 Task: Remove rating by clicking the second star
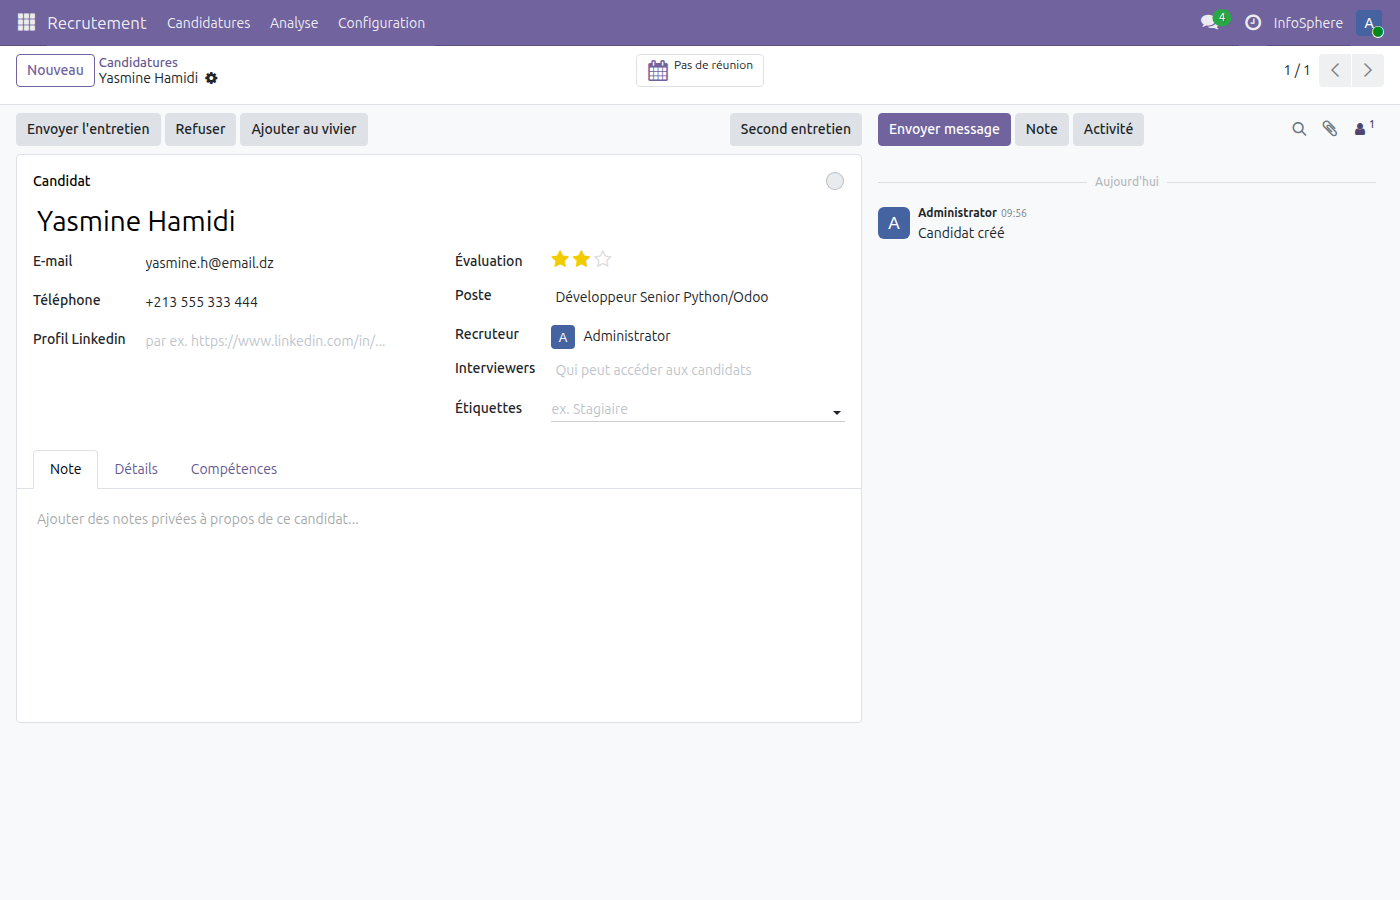click(x=581, y=258)
